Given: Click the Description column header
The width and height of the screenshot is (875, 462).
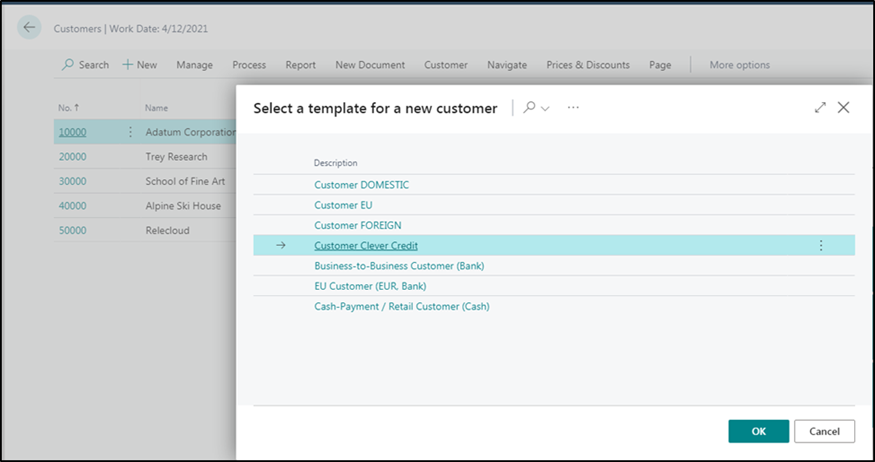Looking at the screenshot, I should coord(335,163).
